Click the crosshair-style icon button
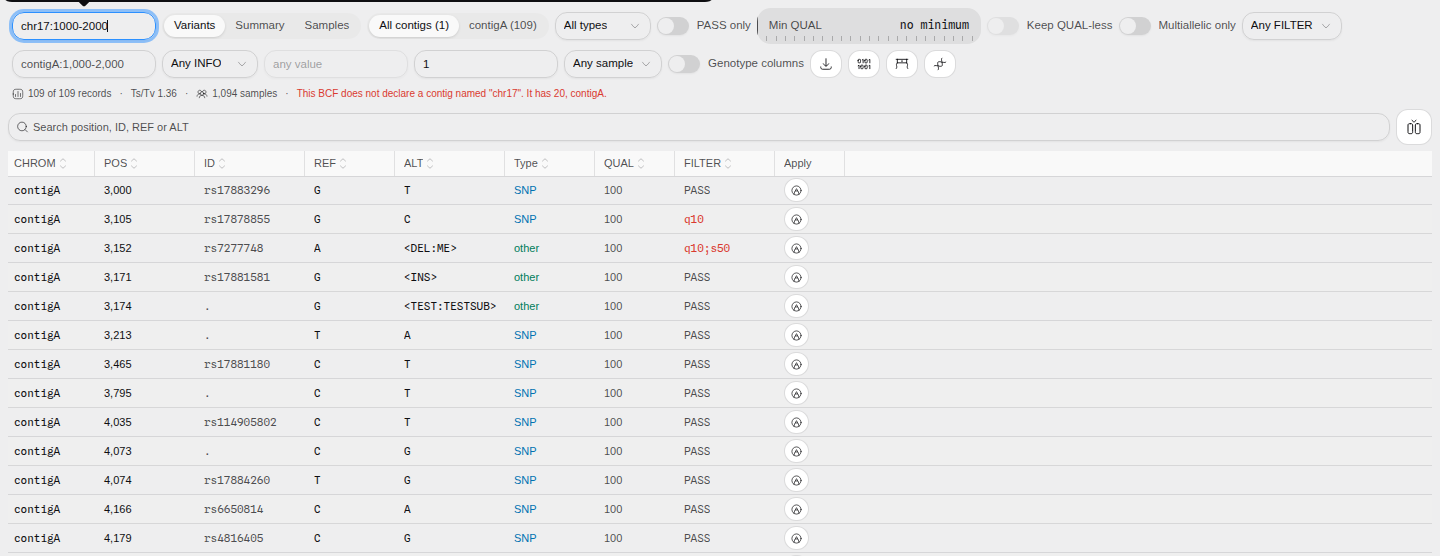1440x556 pixels. (x=940, y=64)
